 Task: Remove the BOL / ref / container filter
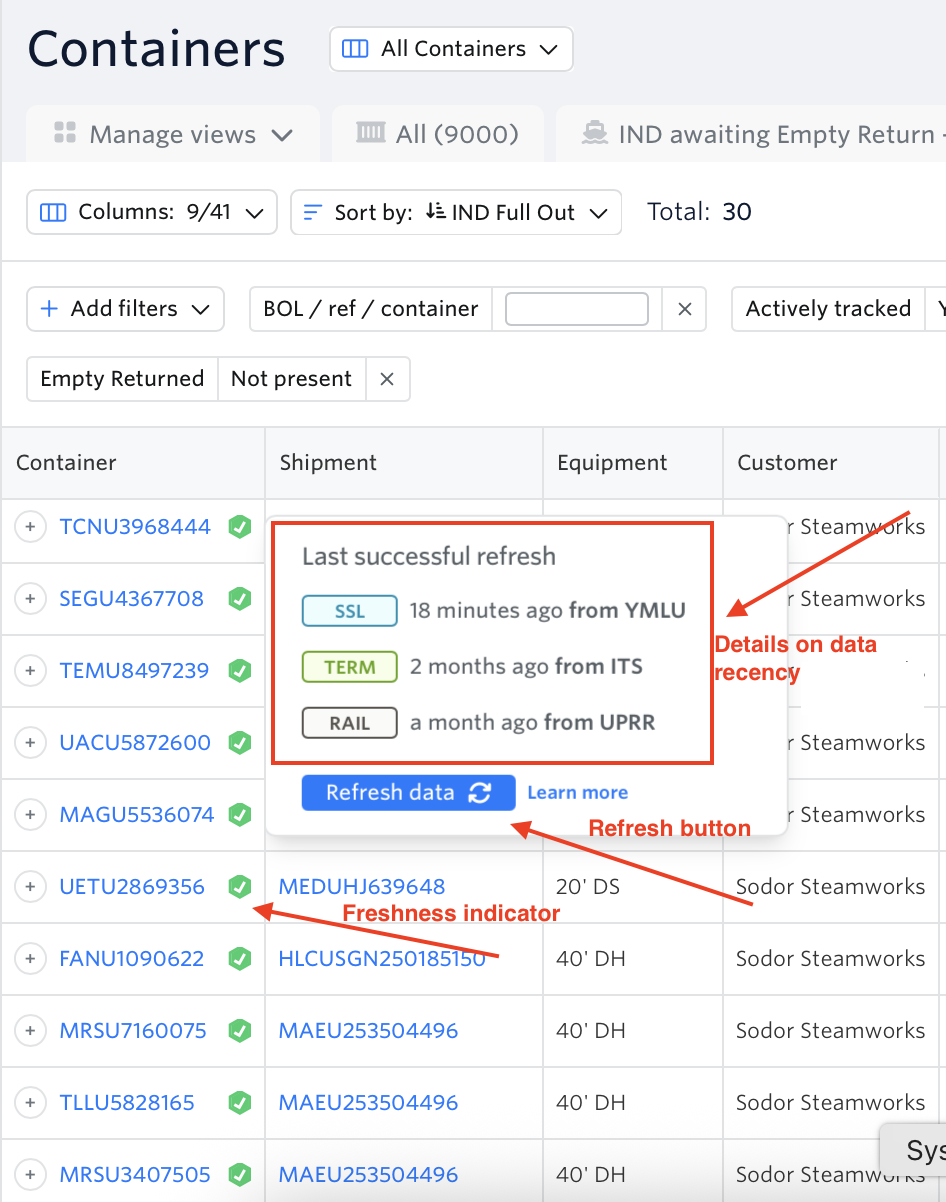click(685, 309)
